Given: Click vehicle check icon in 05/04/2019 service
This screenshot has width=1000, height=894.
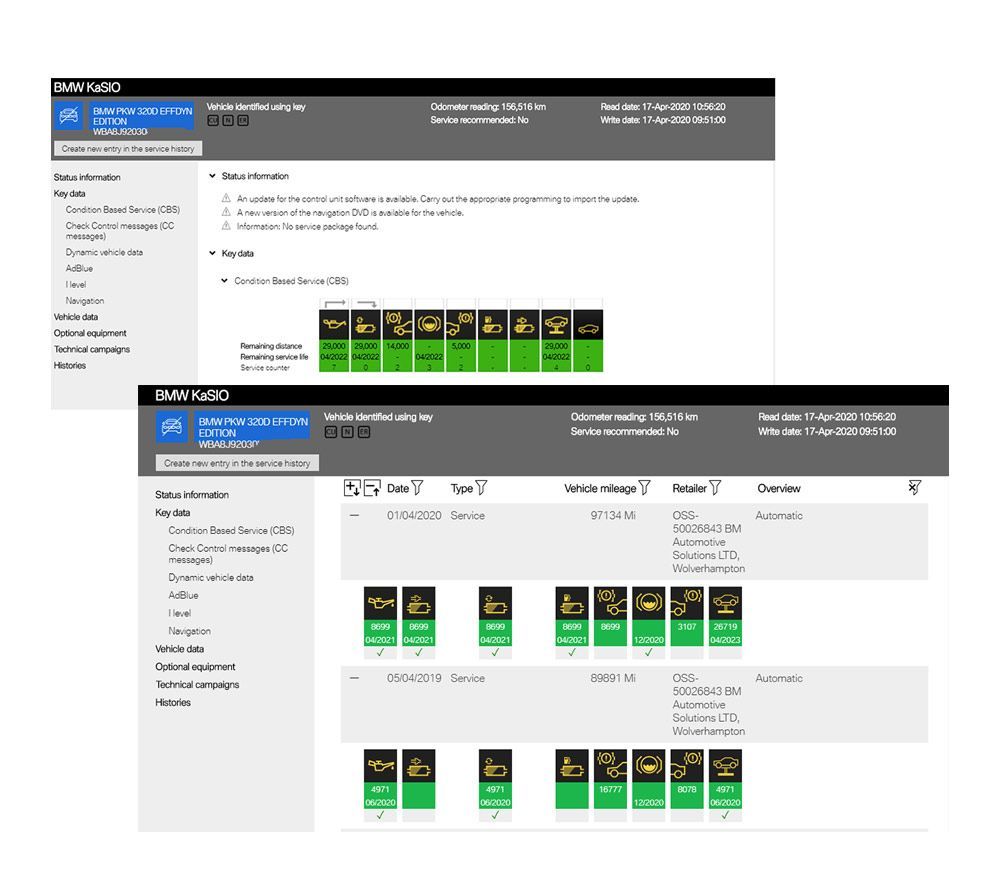Looking at the screenshot, I should [725, 765].
